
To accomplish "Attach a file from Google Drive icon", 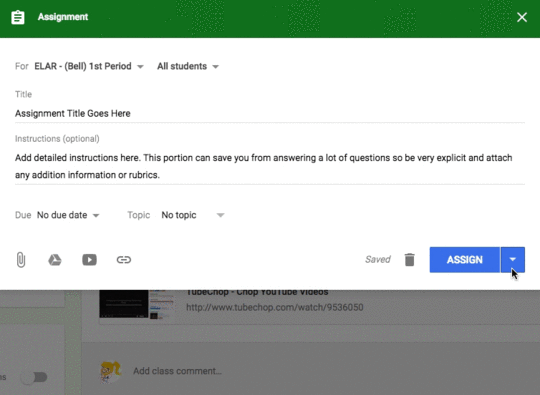I will [55, 260].
